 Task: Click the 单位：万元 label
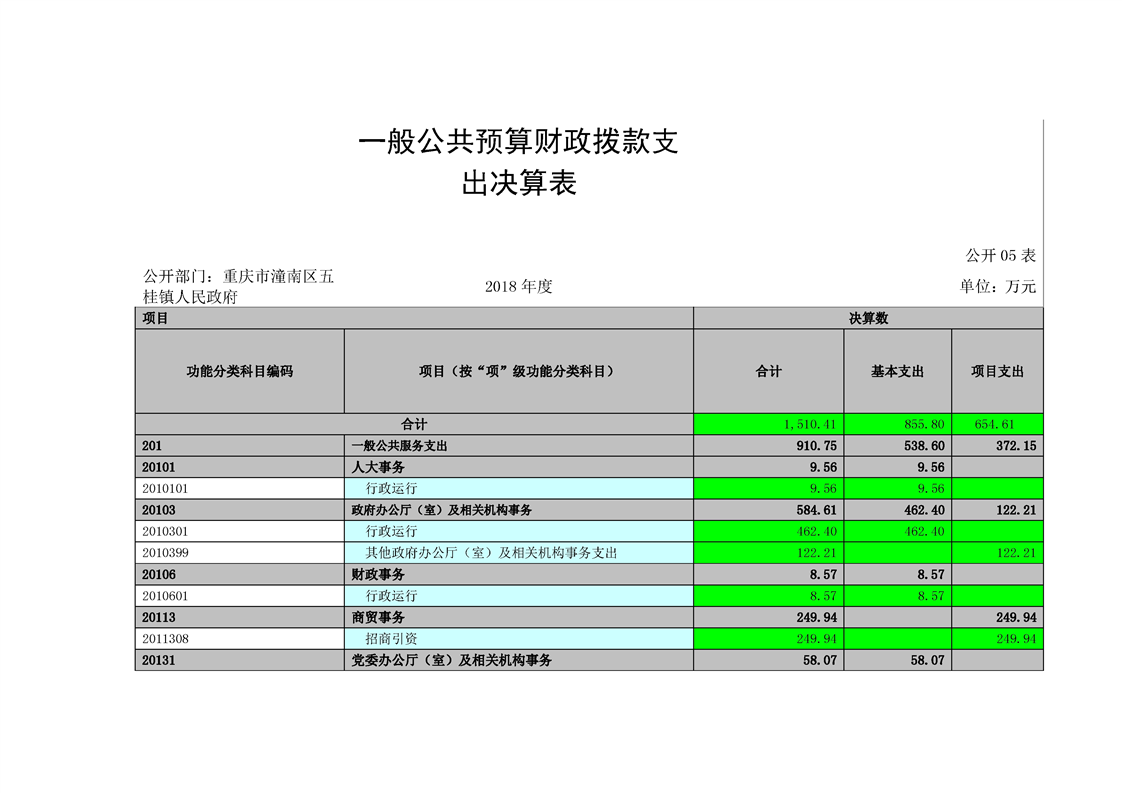pyautogui.click(x=997, y=286)
